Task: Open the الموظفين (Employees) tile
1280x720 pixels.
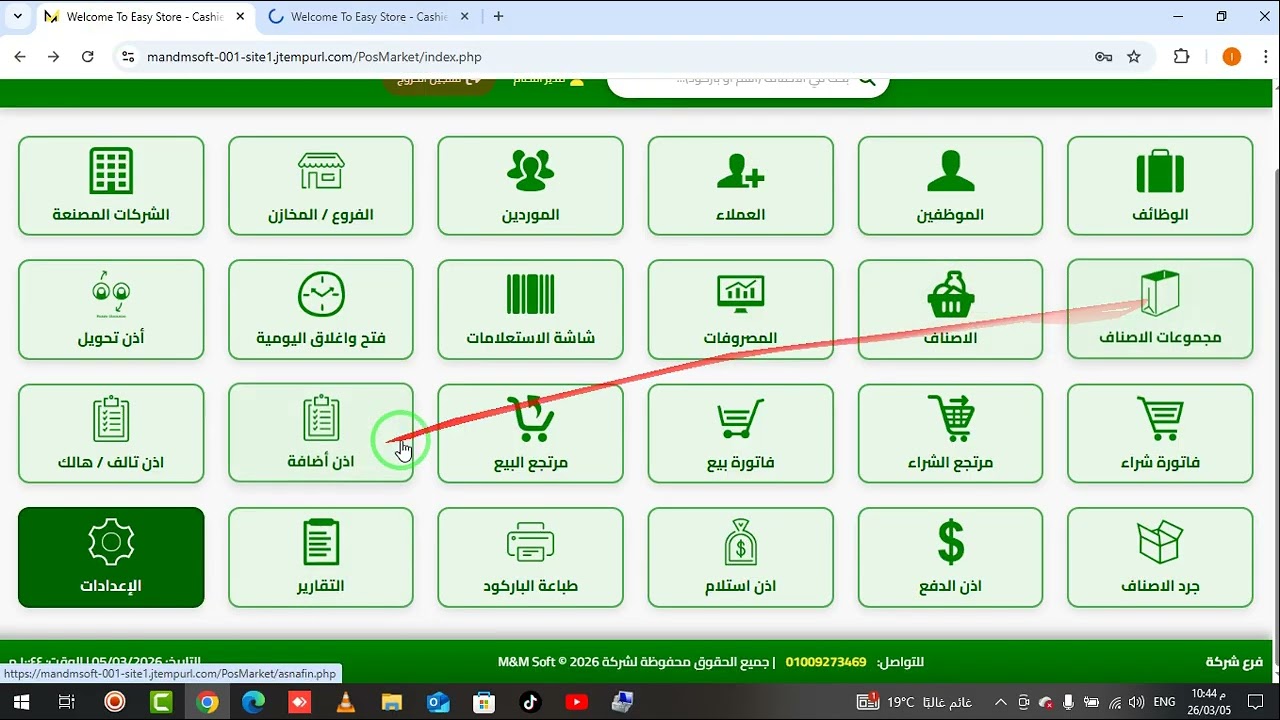Action: [950, 186]
